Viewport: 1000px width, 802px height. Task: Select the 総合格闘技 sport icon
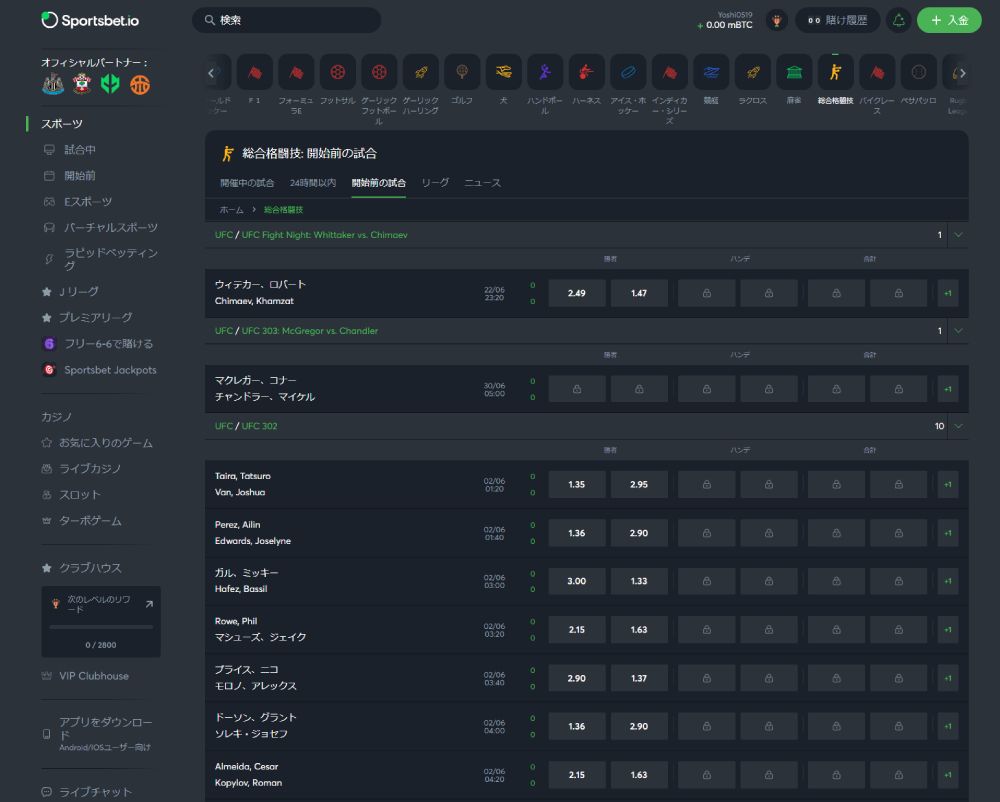(835, 72)
